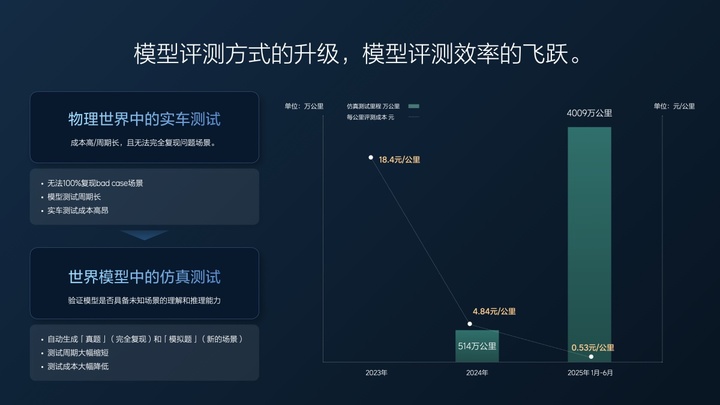Click the x-axis label 2024年
The image size is (720, 405).
point(477,373)
